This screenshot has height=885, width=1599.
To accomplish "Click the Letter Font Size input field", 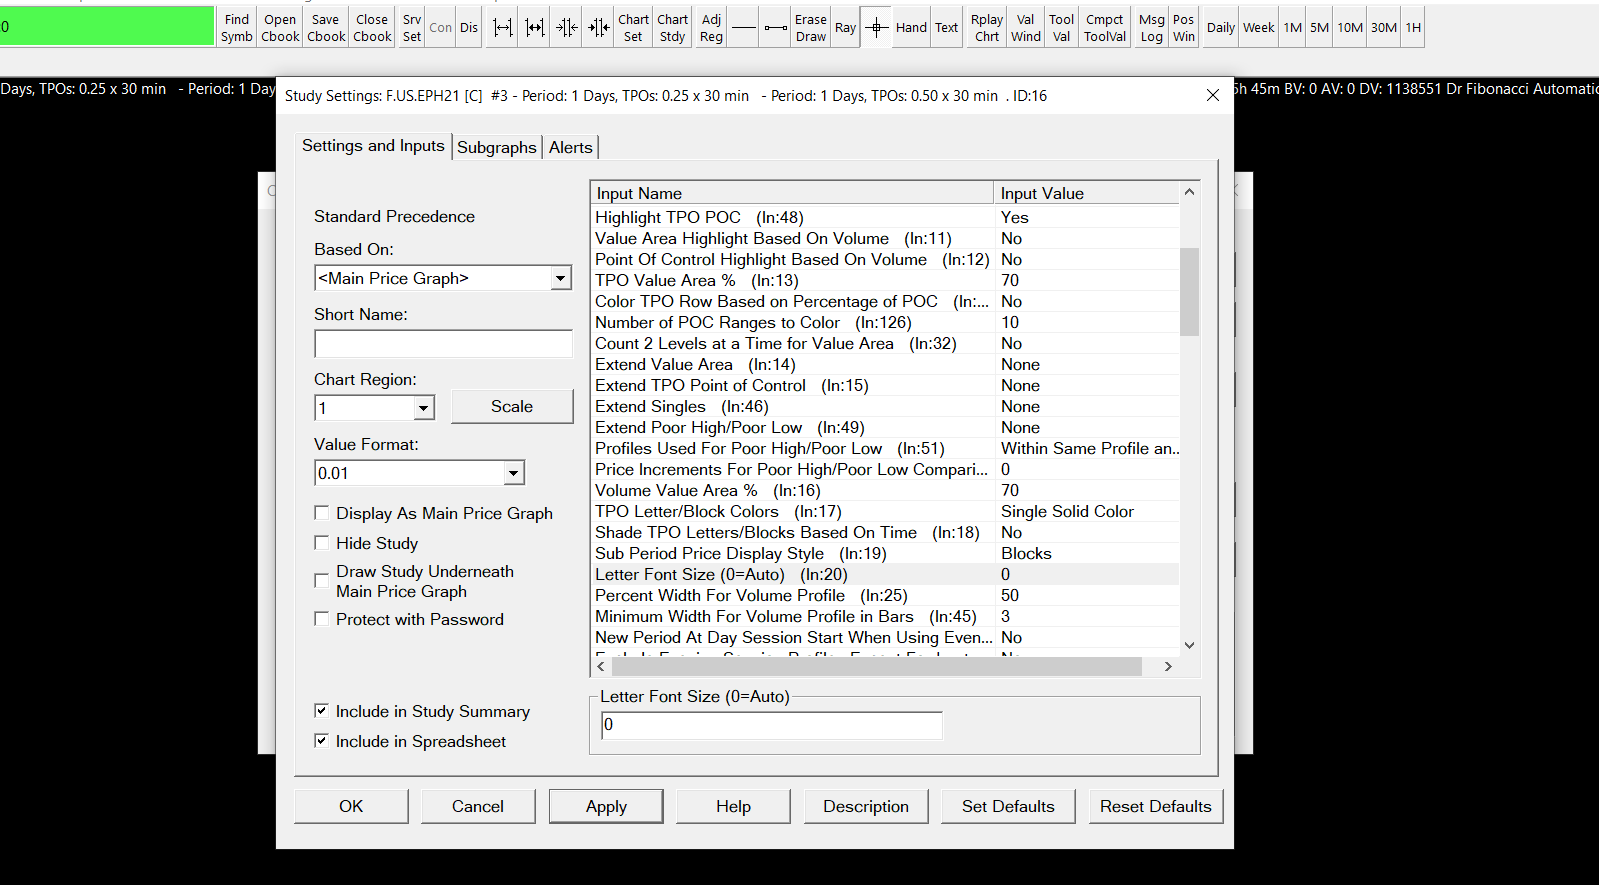I will point(771,725).
